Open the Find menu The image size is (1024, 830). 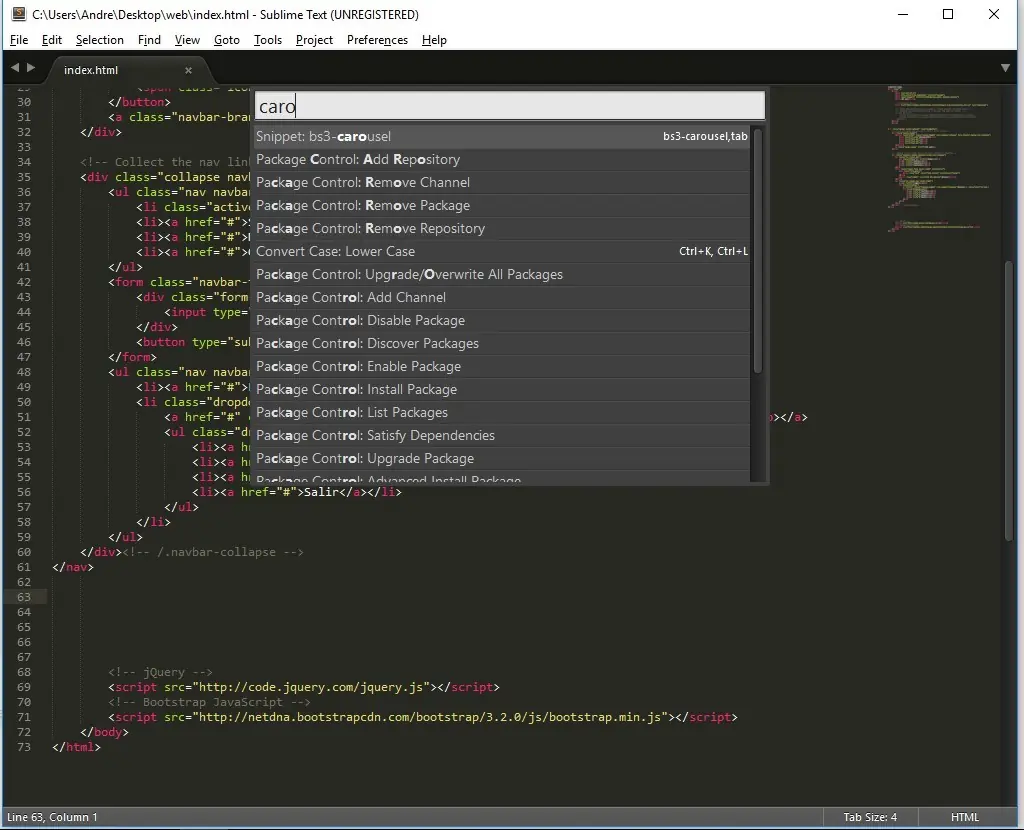[x=149, y=40]
